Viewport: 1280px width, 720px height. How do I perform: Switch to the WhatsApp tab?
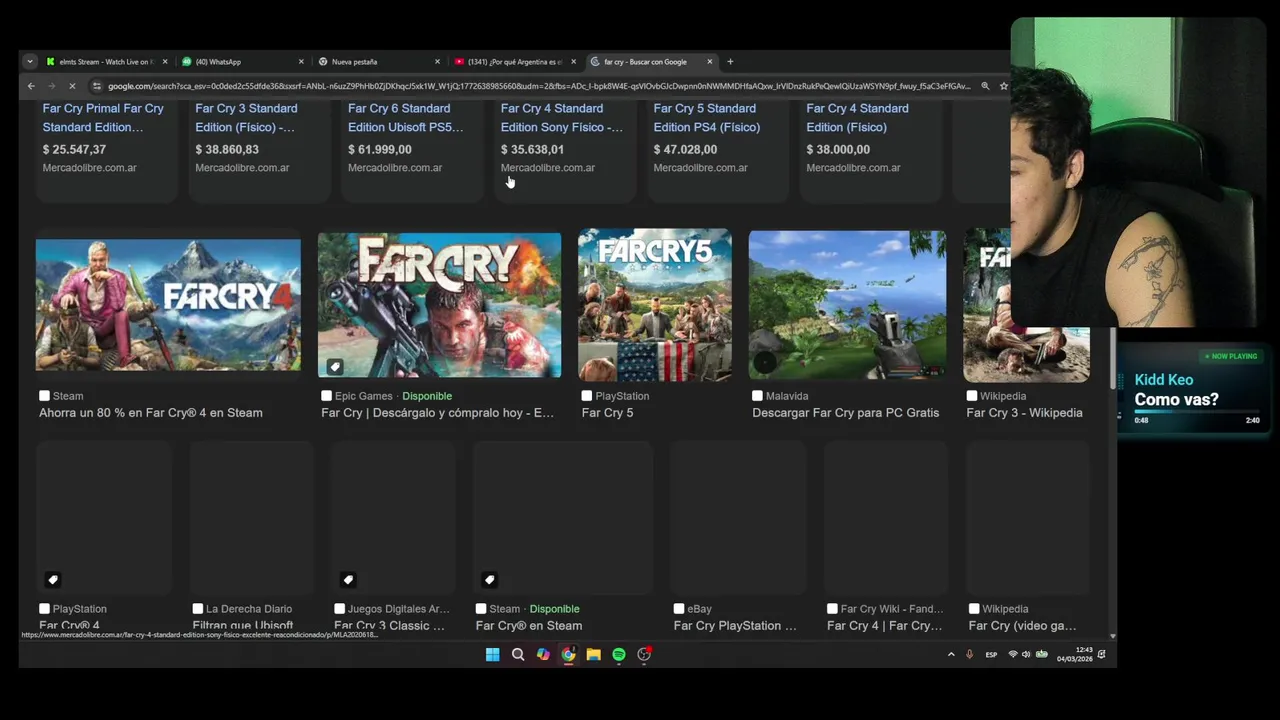(x=242, y=62)
